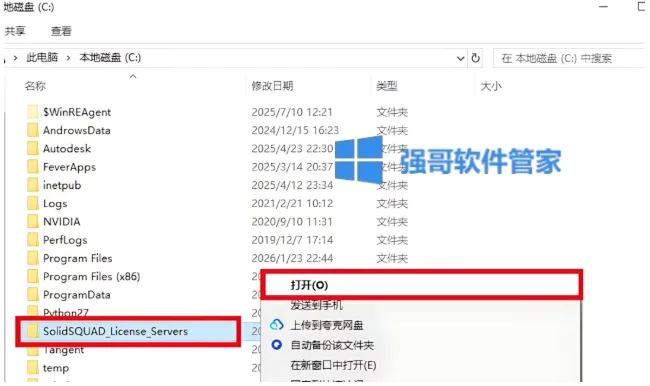Sort by the 大小 column header
Viewport: 650px width, 386px height.
click(x=491, y=86)
